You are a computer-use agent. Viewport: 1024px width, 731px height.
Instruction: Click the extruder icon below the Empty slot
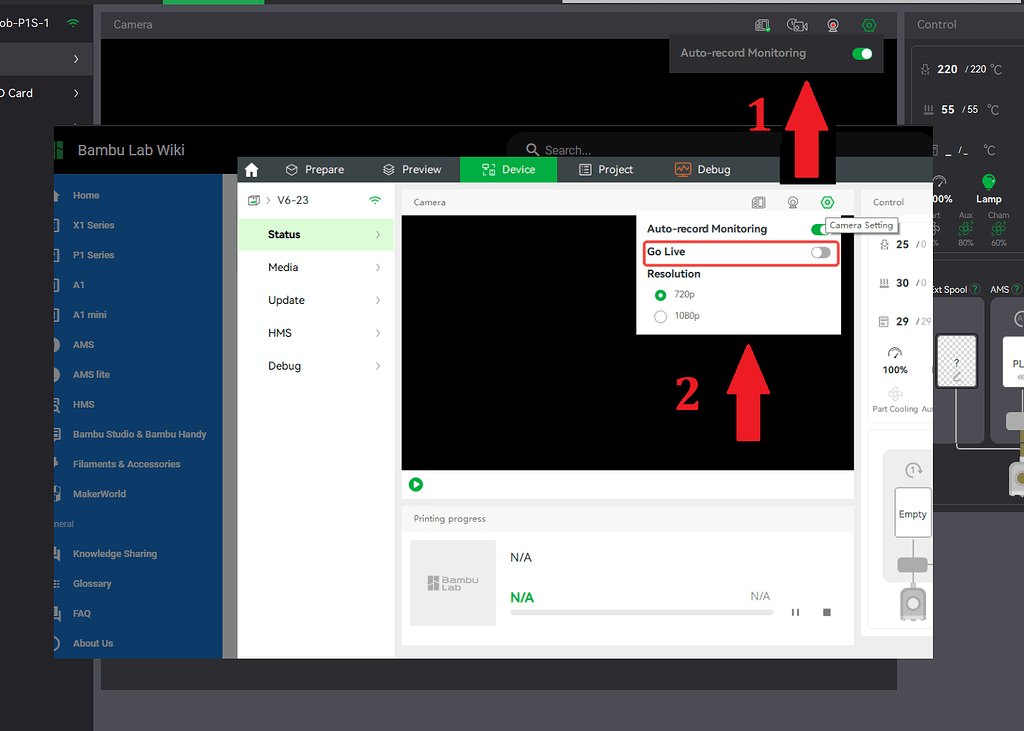[913, 603]
